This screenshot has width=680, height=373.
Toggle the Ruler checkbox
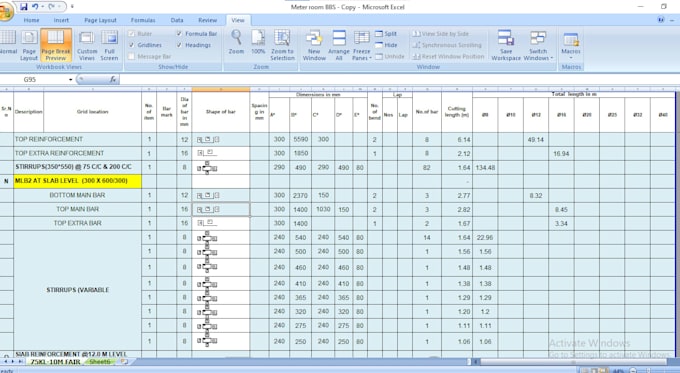[132, 33]
